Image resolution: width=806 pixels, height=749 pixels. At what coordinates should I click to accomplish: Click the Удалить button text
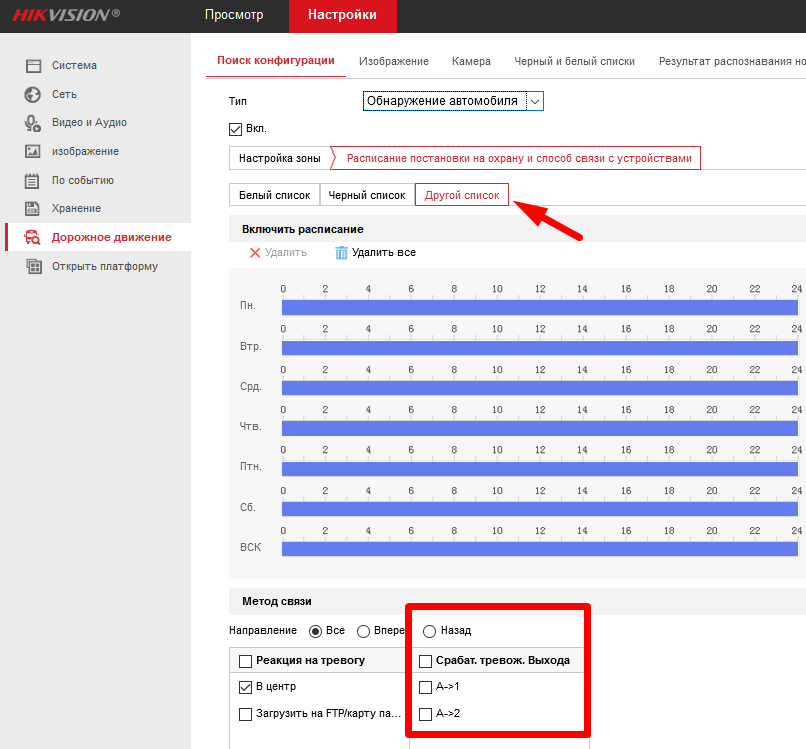pyautogui.click(x=286, y=252)
